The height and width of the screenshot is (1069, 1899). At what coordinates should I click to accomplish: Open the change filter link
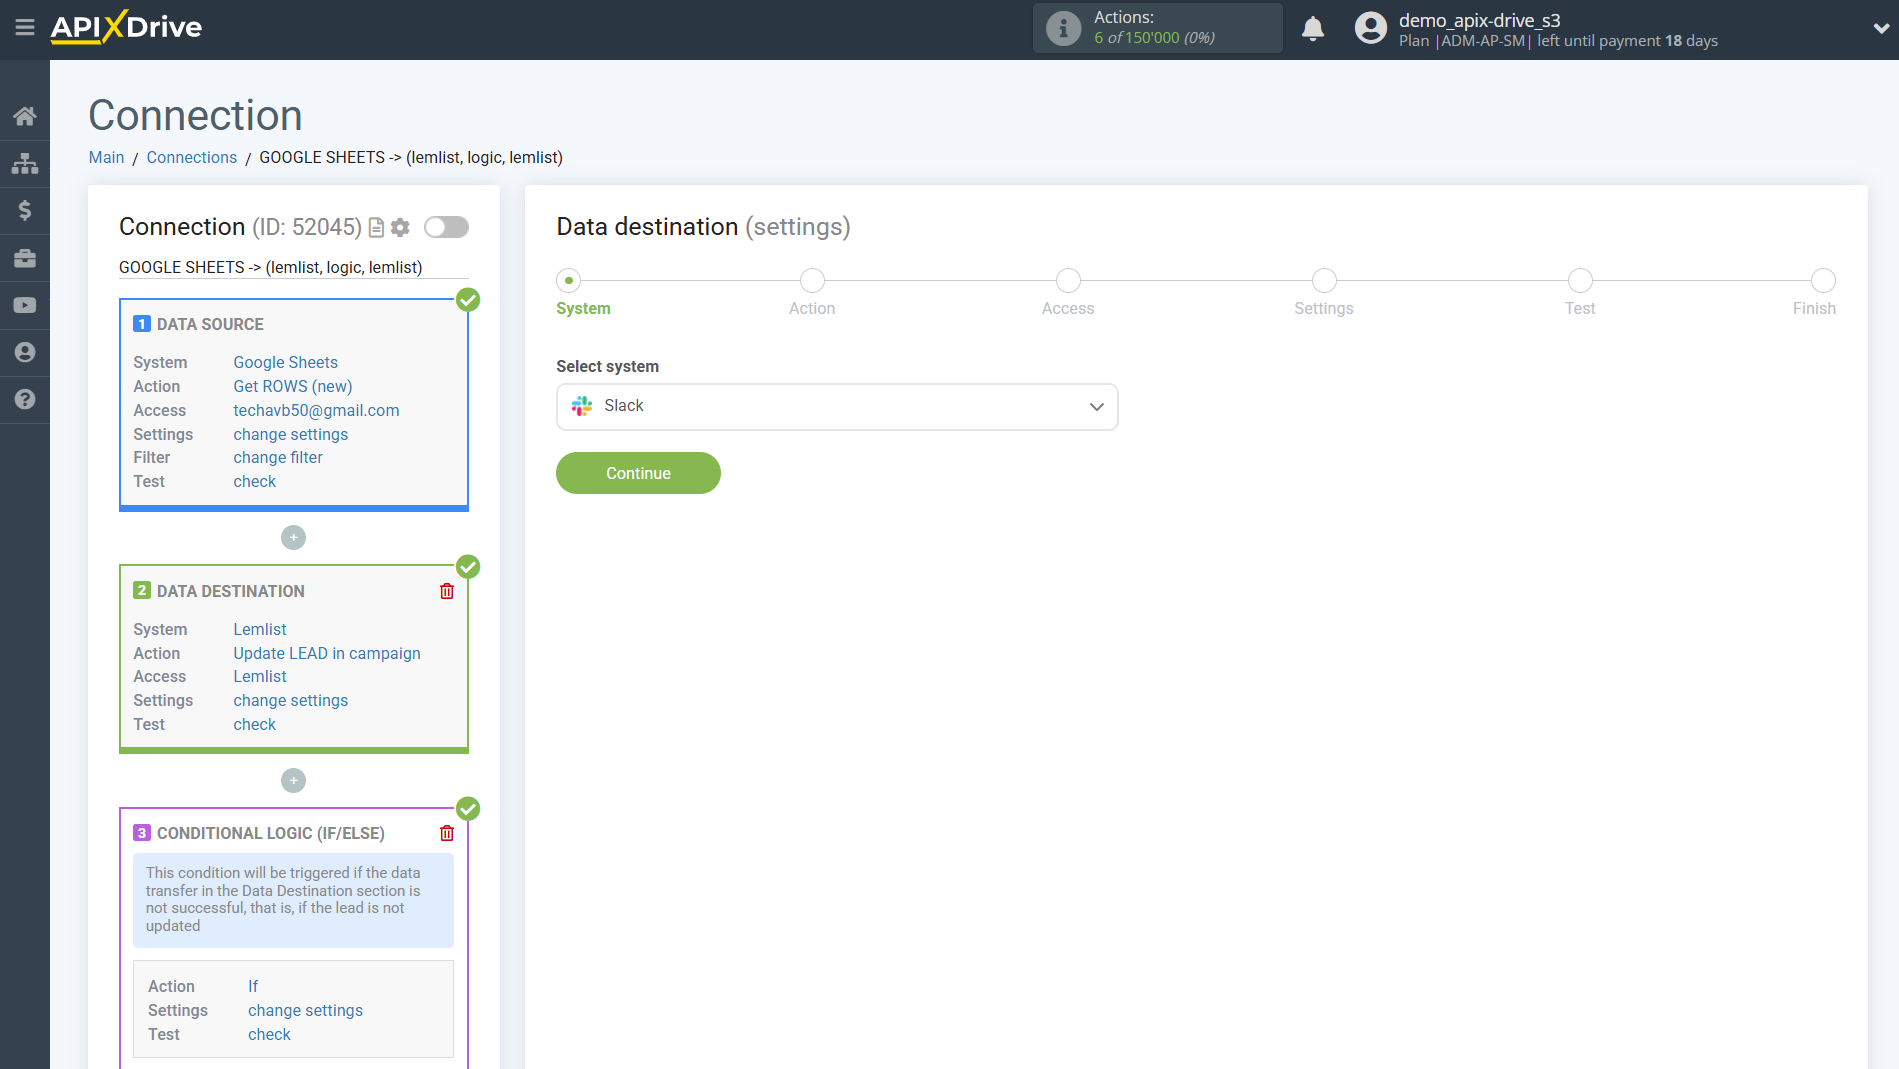pos(278,457)
